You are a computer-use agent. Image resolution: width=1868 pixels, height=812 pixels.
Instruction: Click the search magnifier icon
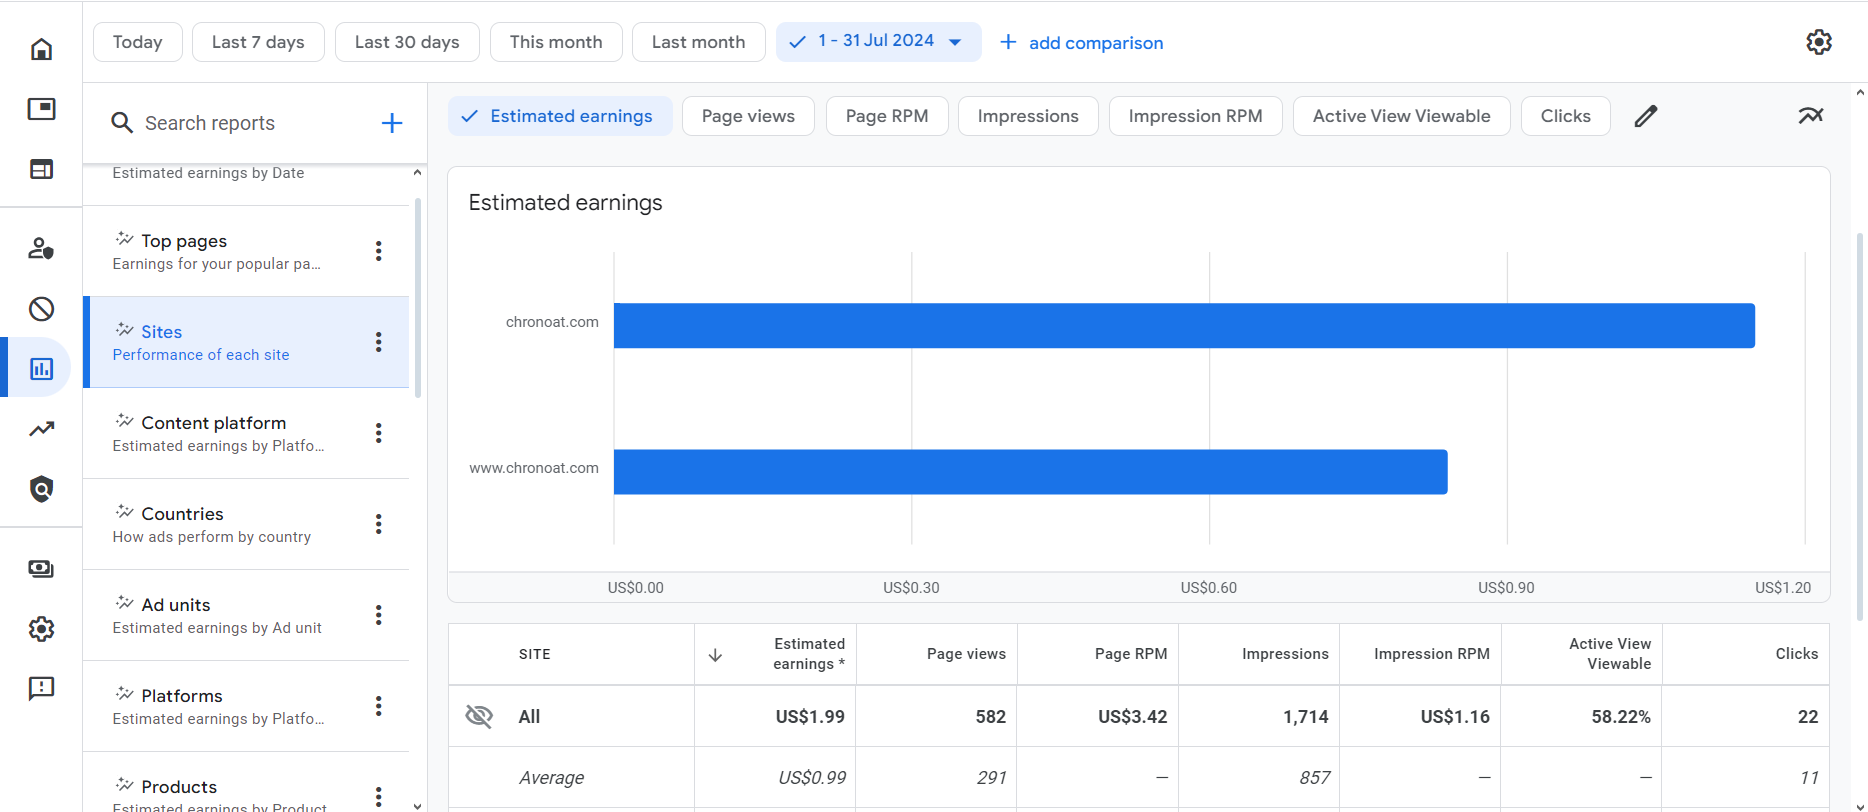pyautogui.click(x=122, y=123)
